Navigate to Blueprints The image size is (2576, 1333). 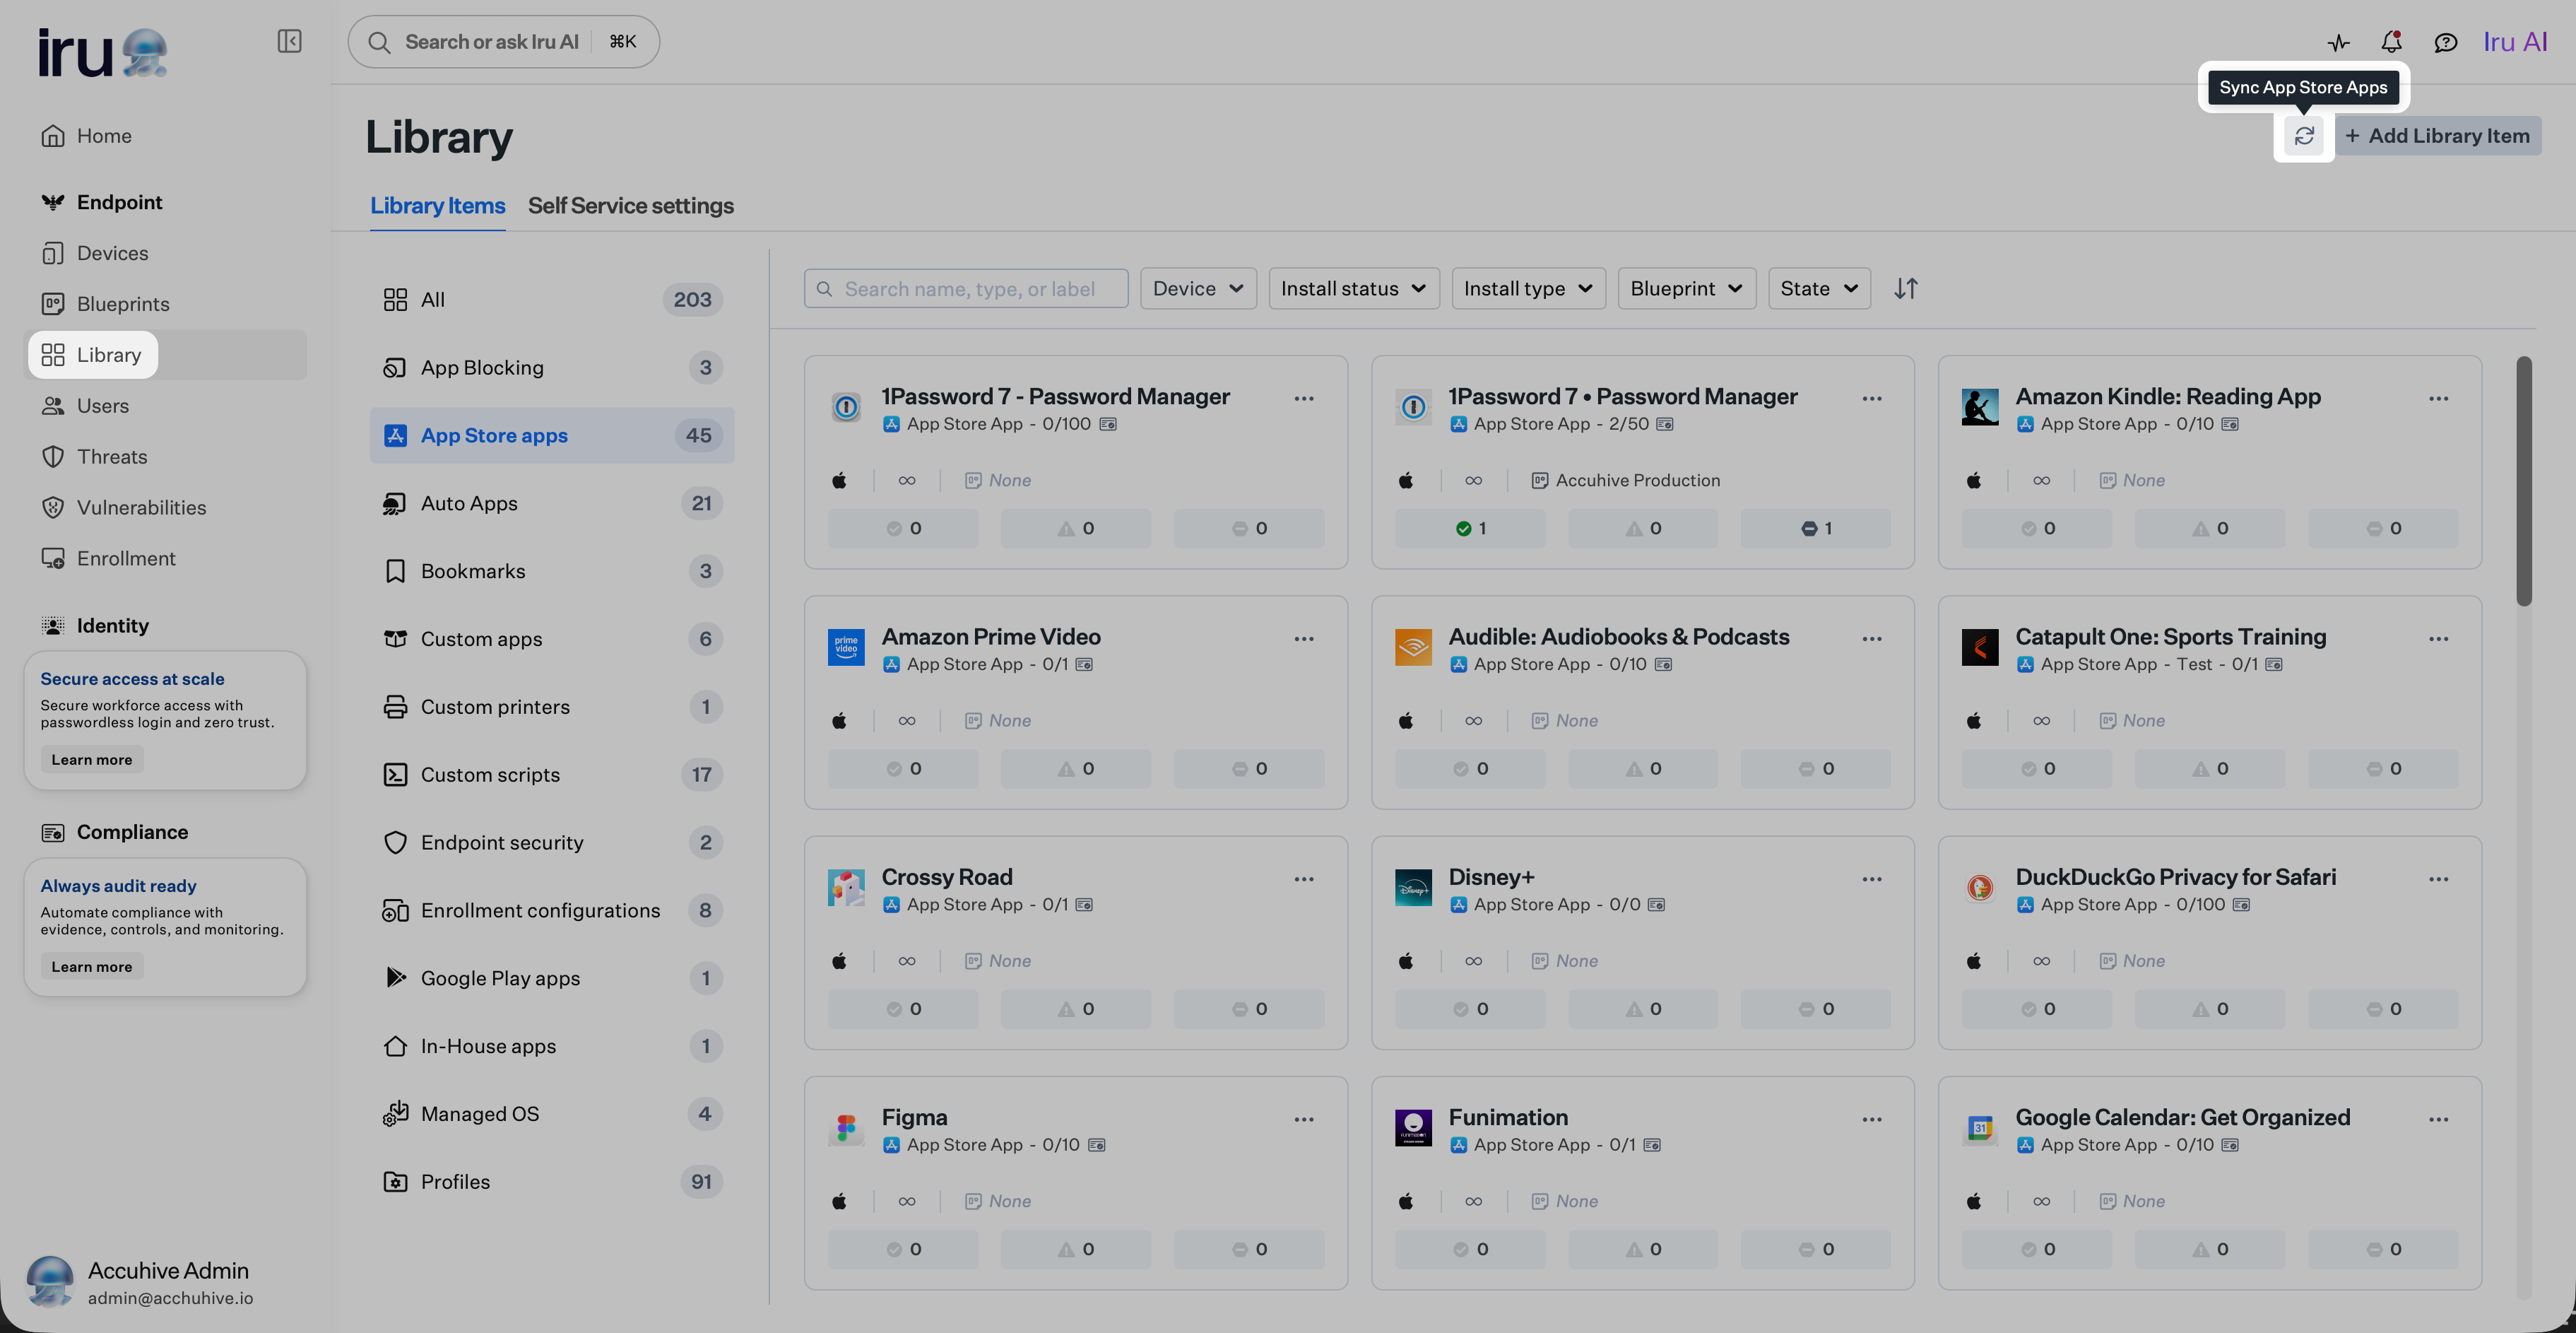click(123, 304)
